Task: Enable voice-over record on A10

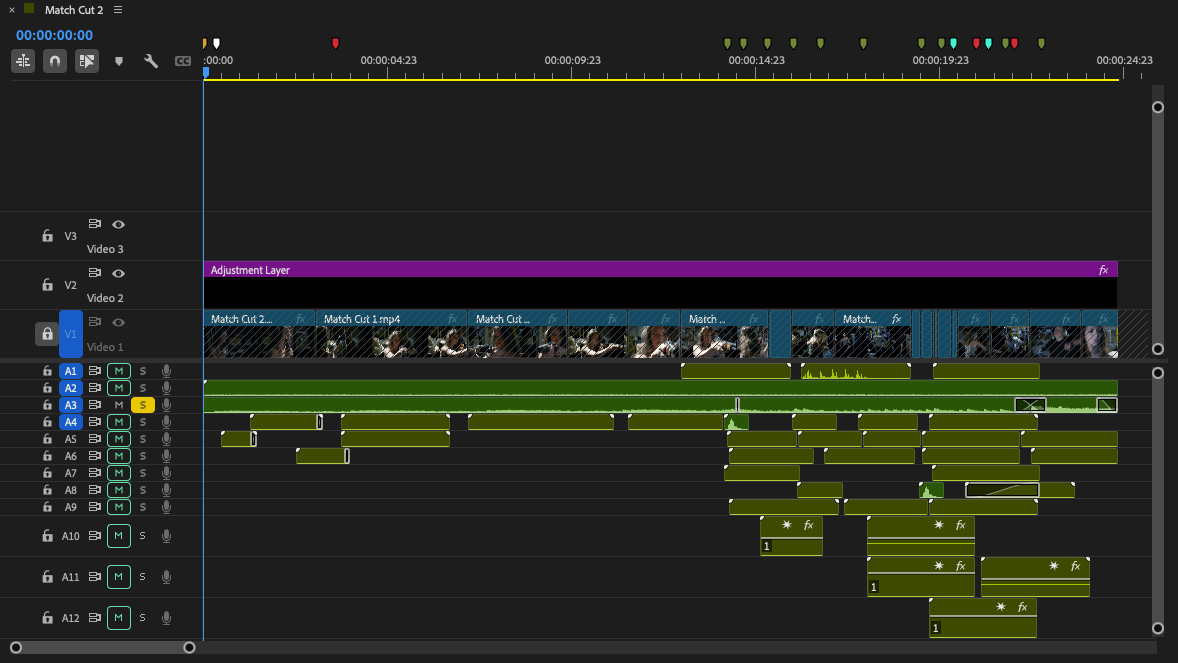Action: click(166, 536)
